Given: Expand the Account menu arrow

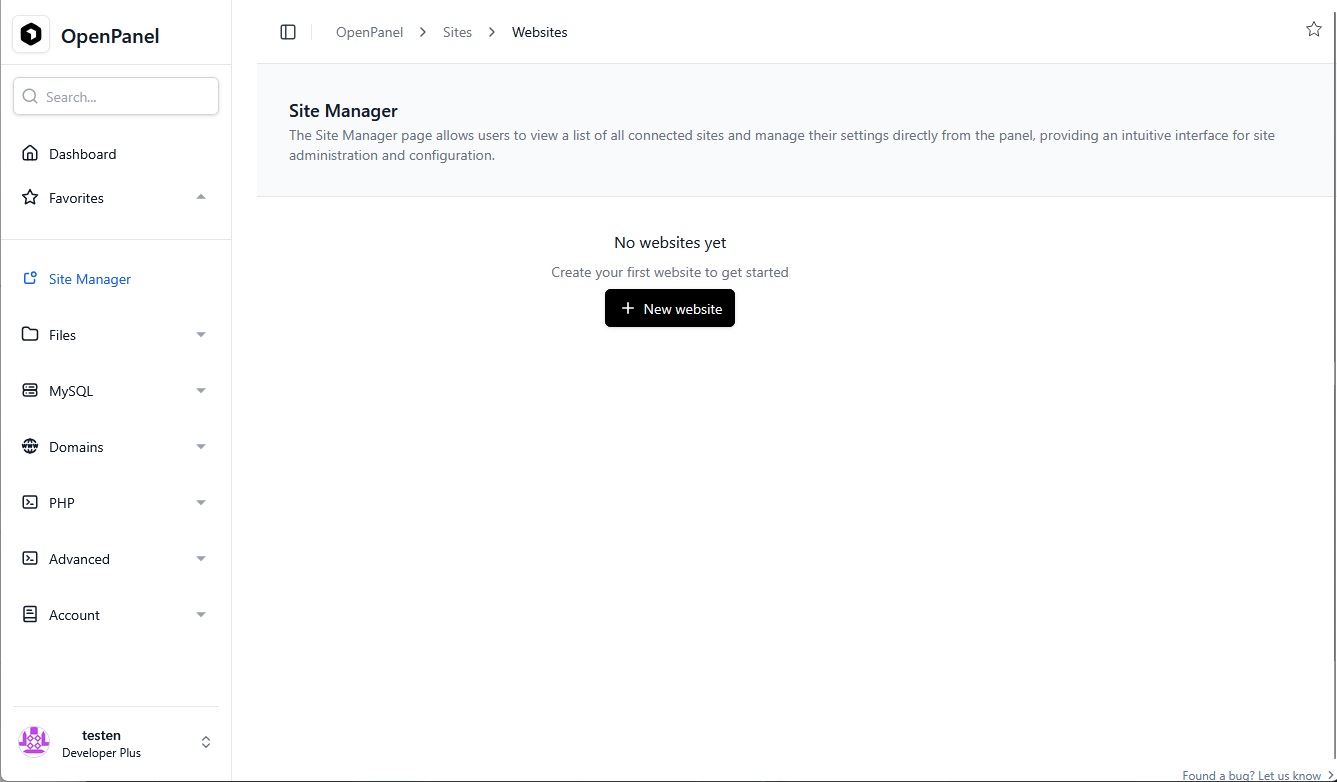Looking at the screenshot, I should point(201,615).
